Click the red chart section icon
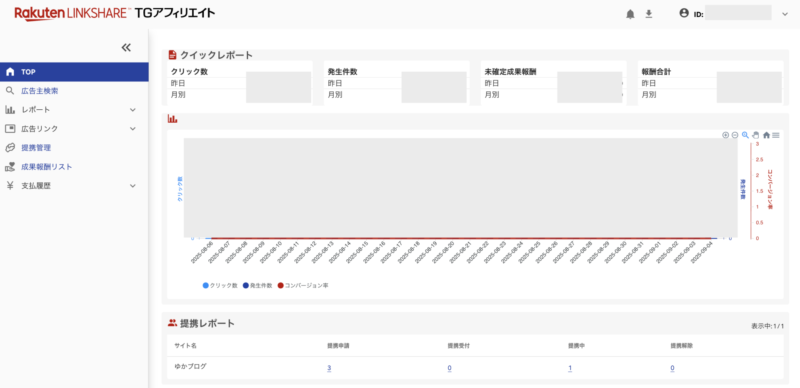The width and height of the screenshot is (800, 388). tap(172, 119)
